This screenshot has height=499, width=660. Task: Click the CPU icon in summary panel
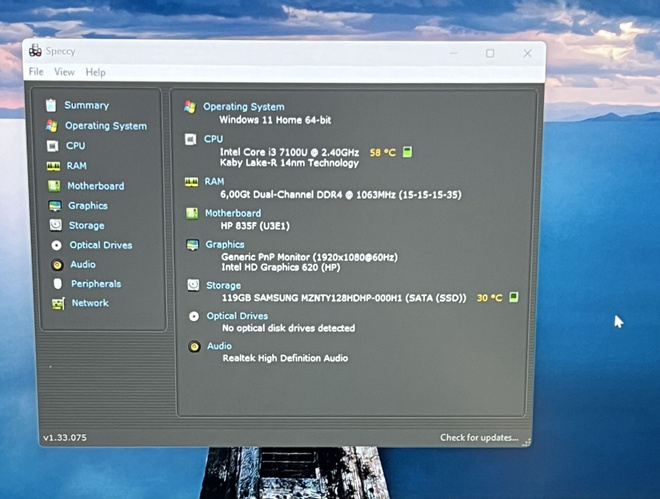coord(191,139)
